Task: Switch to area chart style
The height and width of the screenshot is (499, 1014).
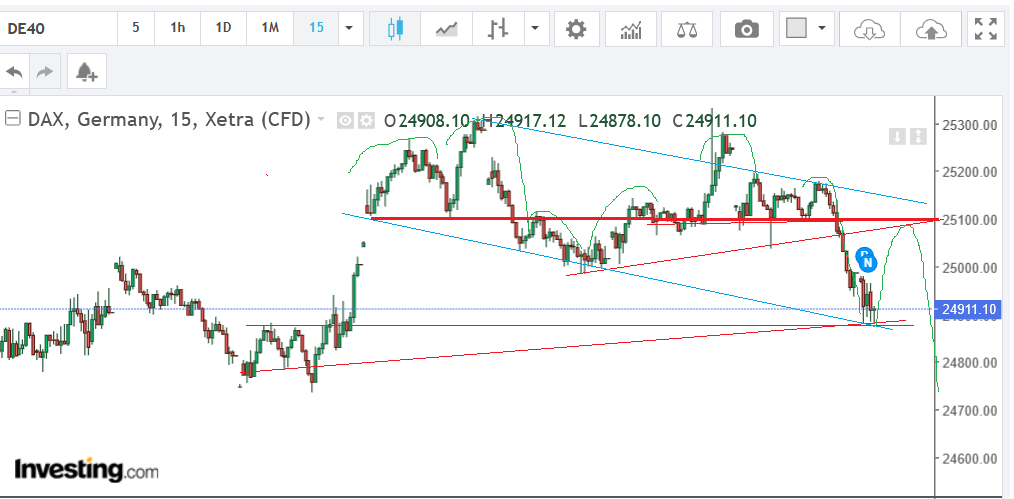Action: (x=446, y=29)
